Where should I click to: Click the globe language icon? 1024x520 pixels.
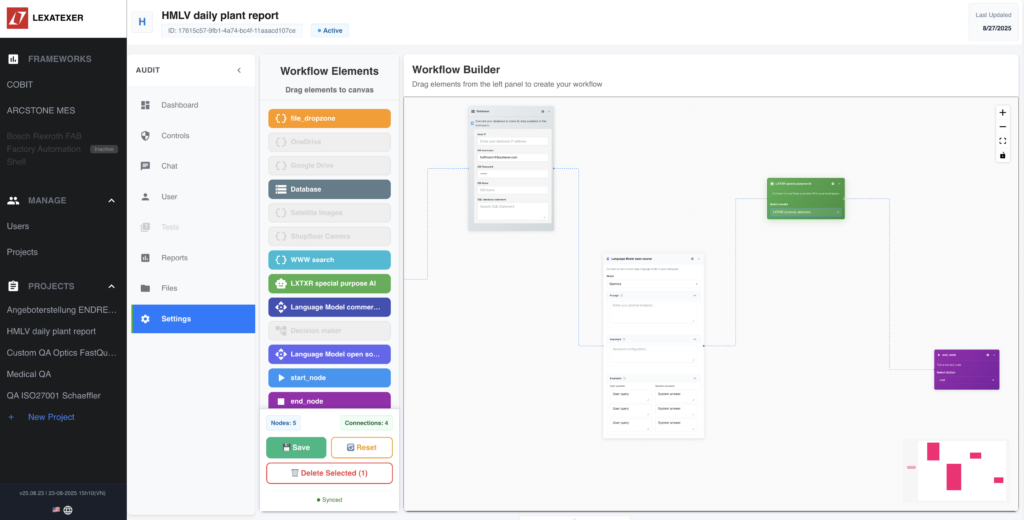click(x=68, y=509)
